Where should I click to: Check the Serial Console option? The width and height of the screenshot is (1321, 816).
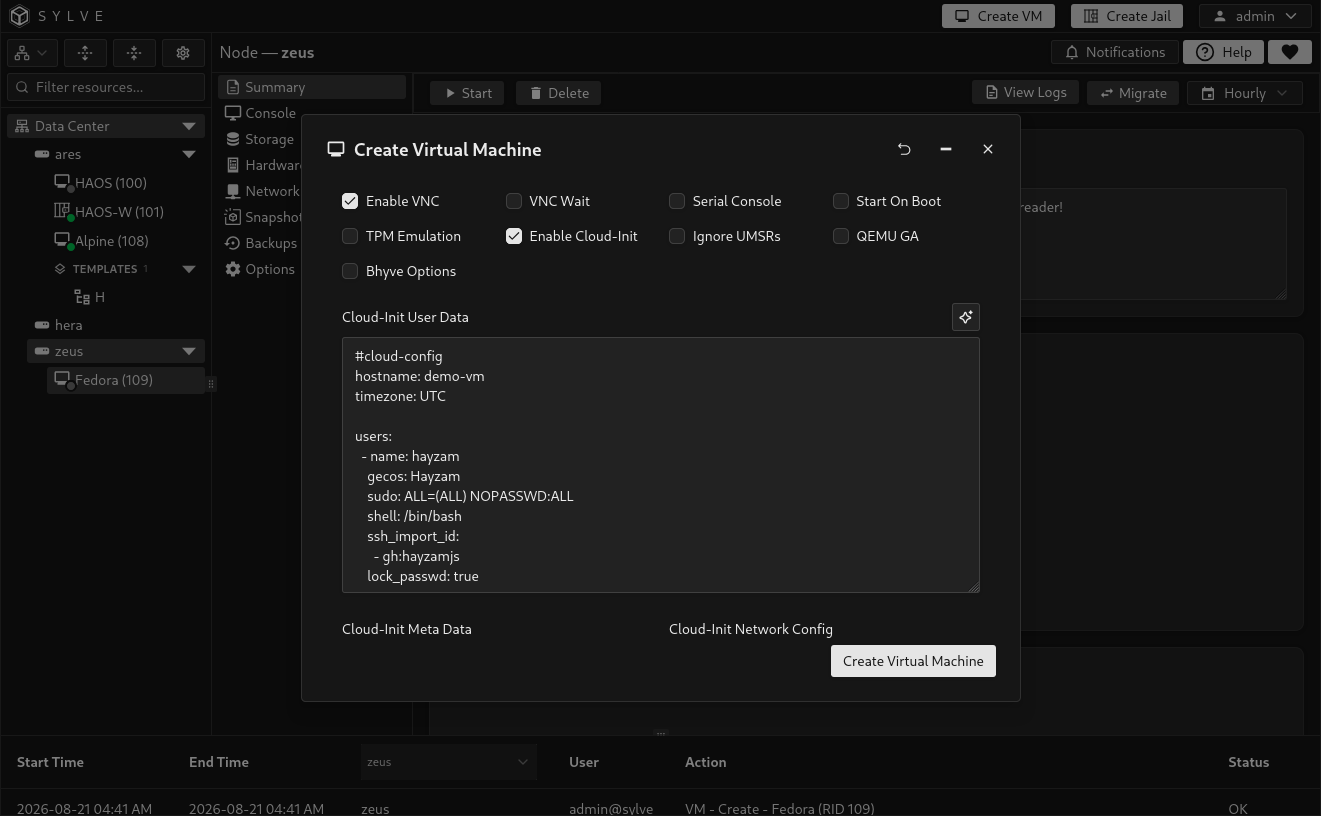(677, 201)
